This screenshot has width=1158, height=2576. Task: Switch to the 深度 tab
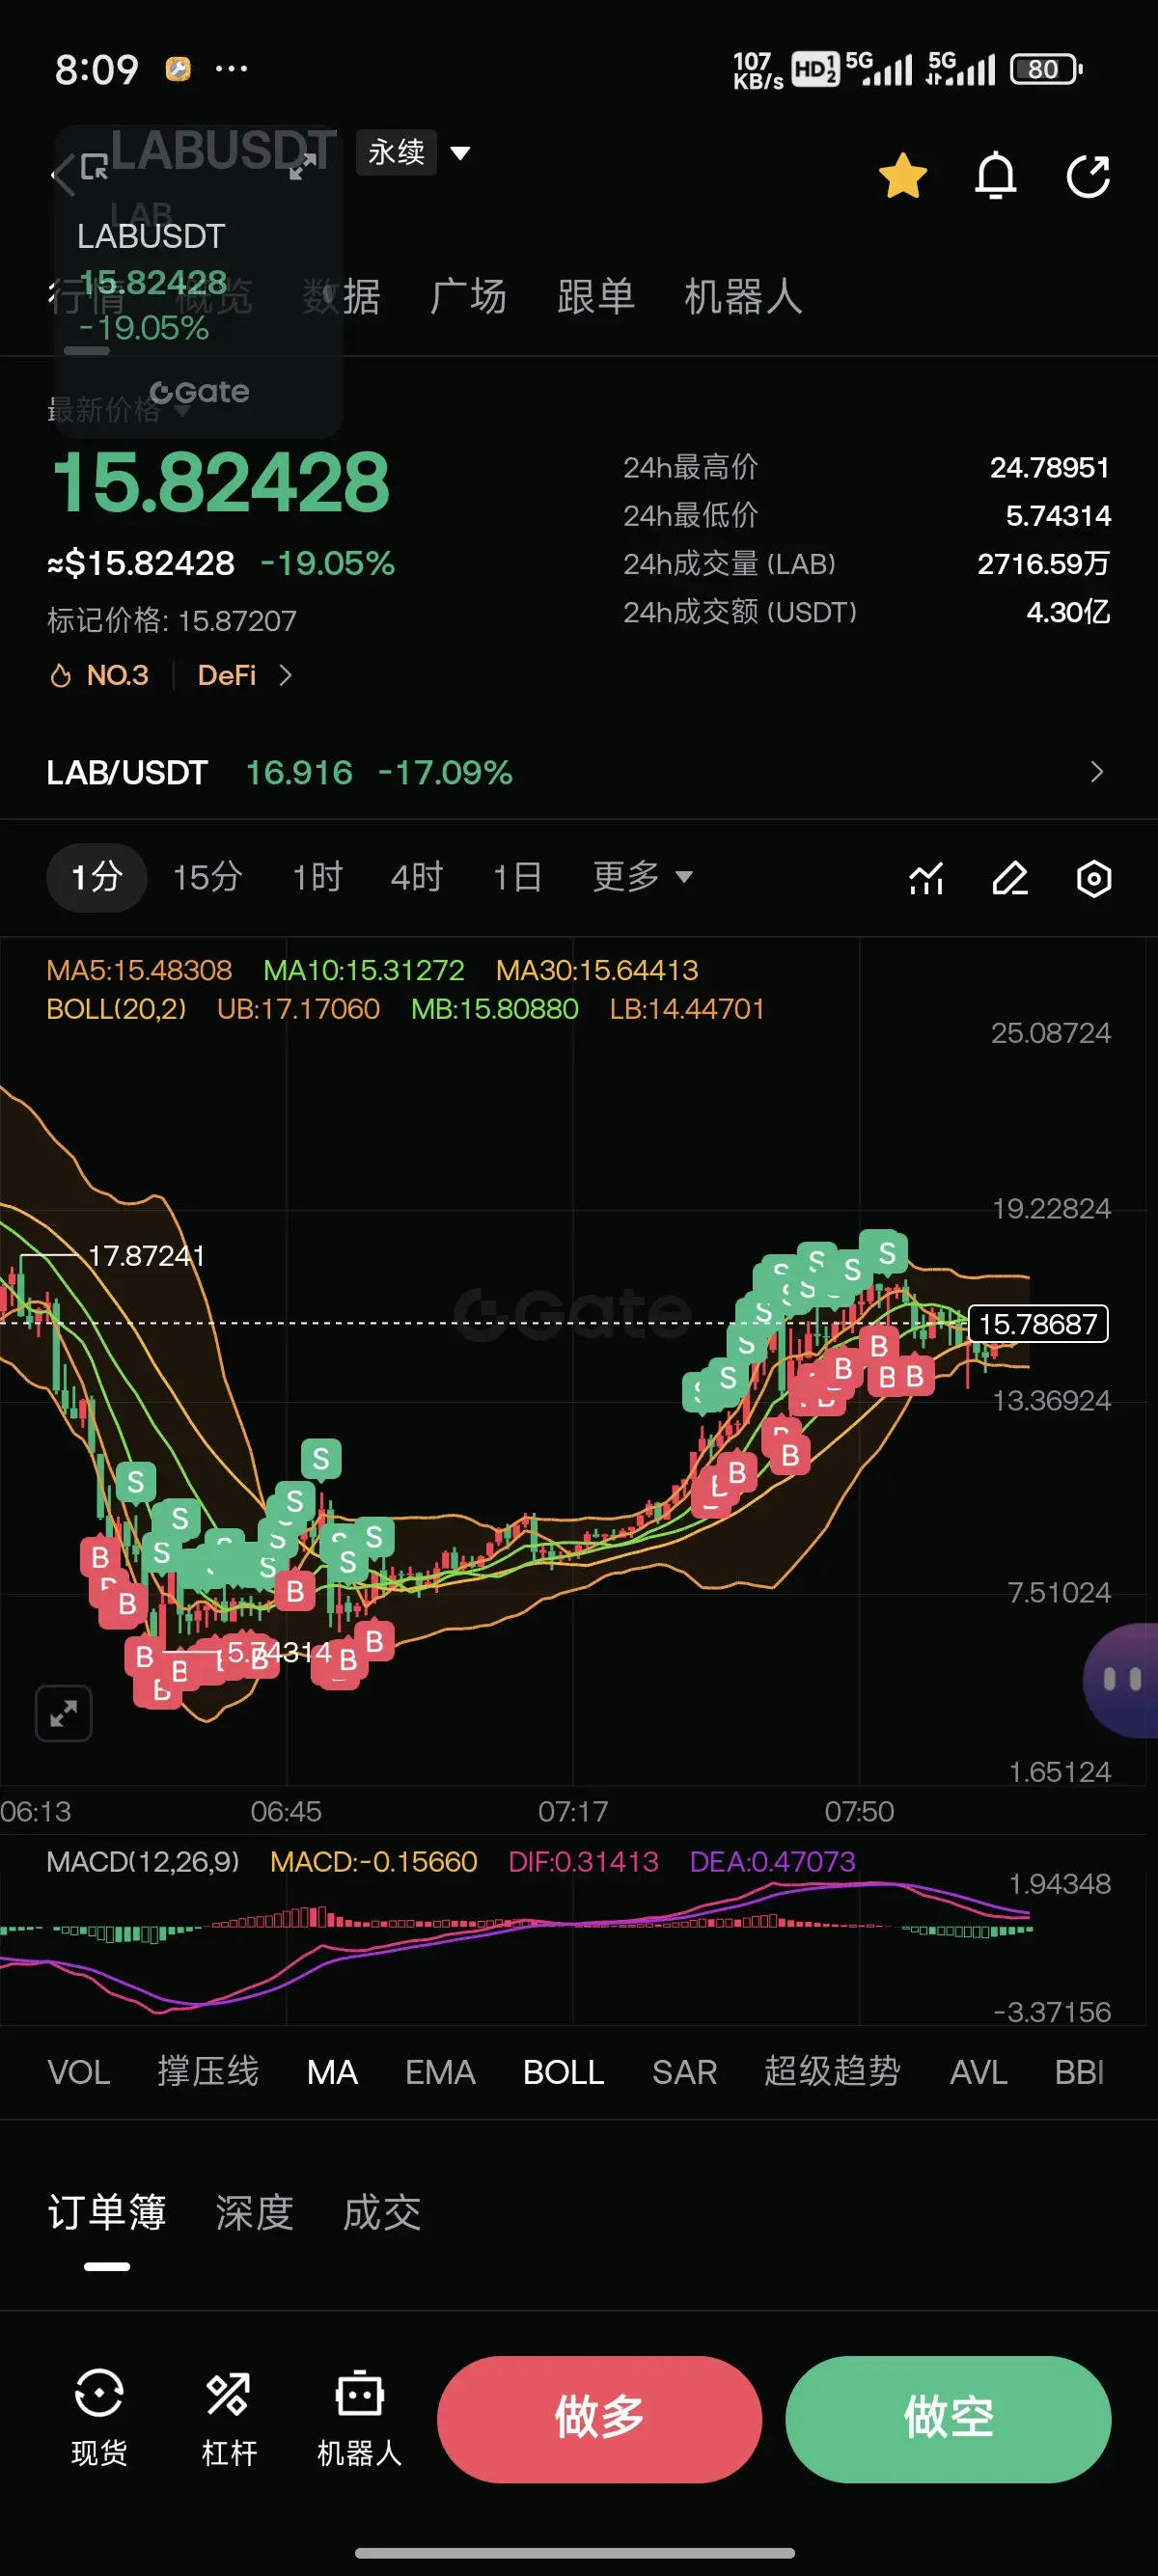pos(254,2212)
